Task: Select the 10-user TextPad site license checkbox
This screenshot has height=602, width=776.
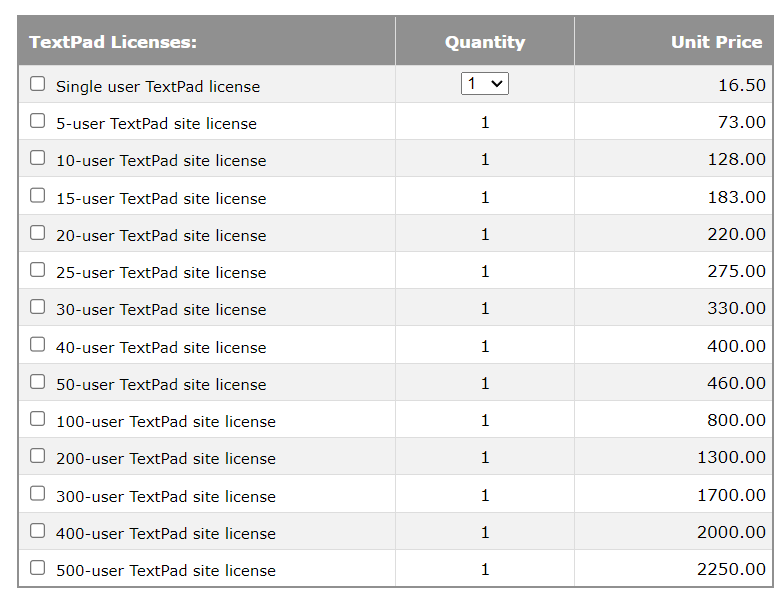Action: pyautogui.click(x=38, y=158)
